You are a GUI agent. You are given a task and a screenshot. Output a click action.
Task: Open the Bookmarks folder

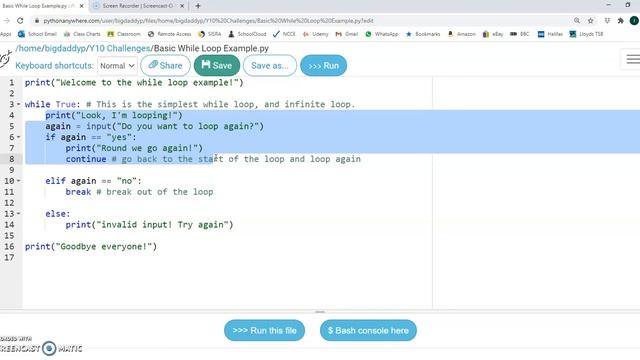[423, 34]
